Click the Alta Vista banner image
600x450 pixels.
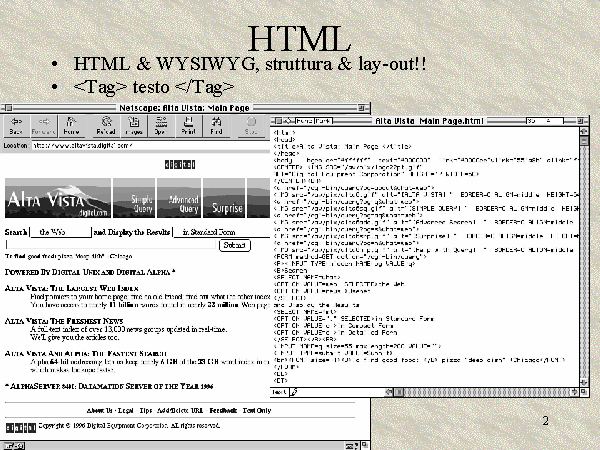[x=58, y=198]
